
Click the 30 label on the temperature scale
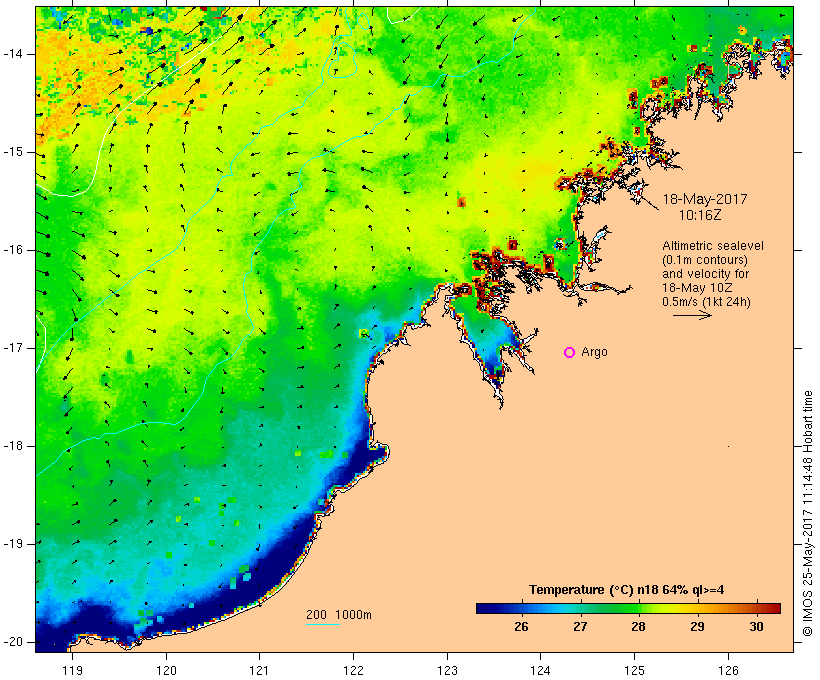[756, 627]
